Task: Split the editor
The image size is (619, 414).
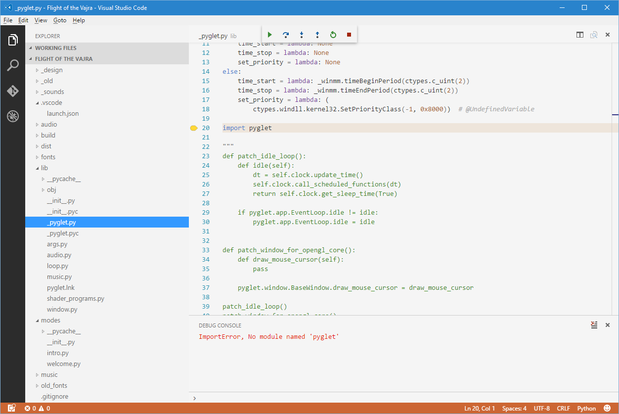Action: point(580,35)
